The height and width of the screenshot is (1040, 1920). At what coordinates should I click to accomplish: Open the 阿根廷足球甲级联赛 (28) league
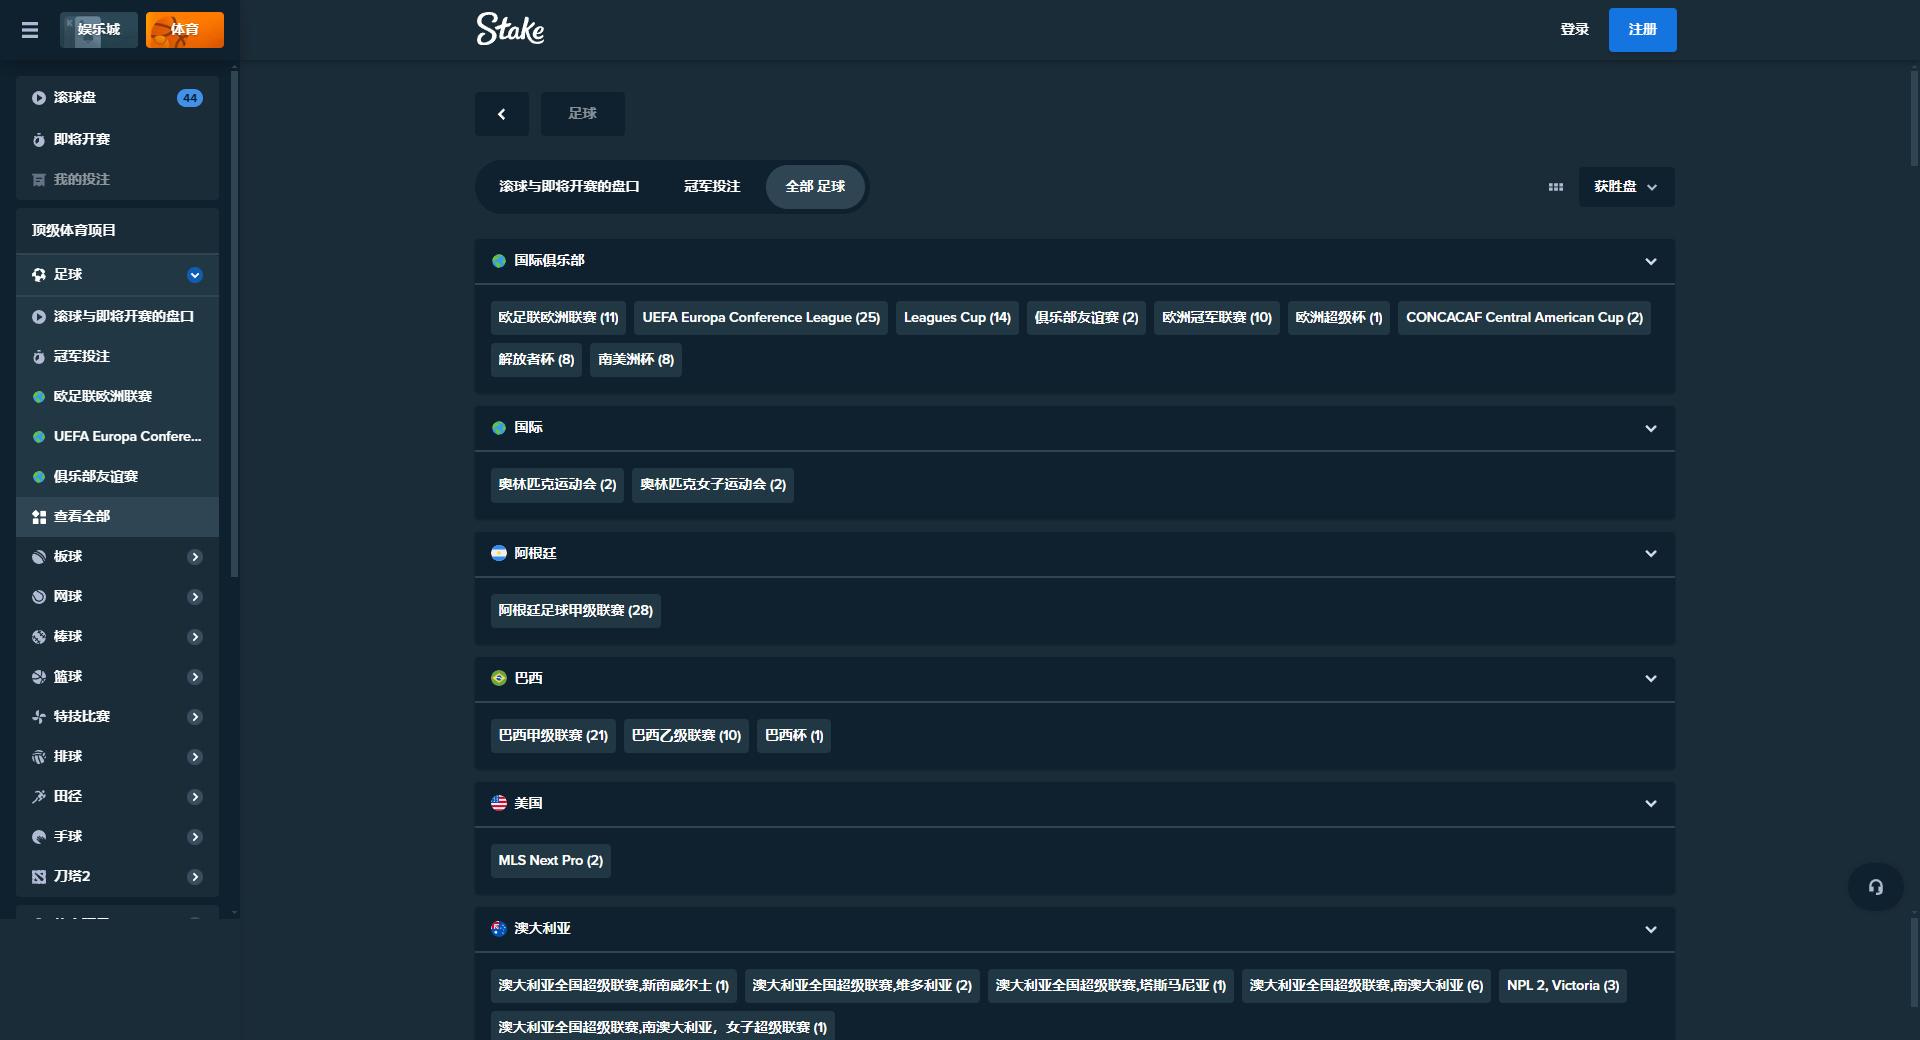[576, 611]
